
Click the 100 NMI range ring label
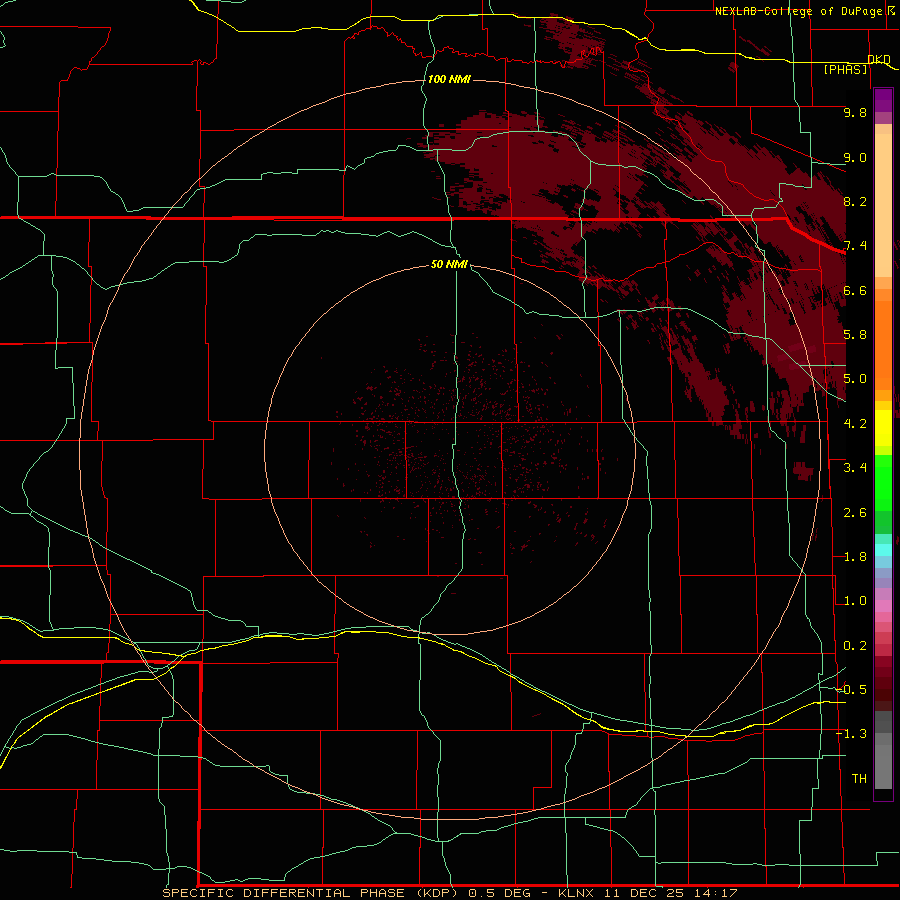449,79
